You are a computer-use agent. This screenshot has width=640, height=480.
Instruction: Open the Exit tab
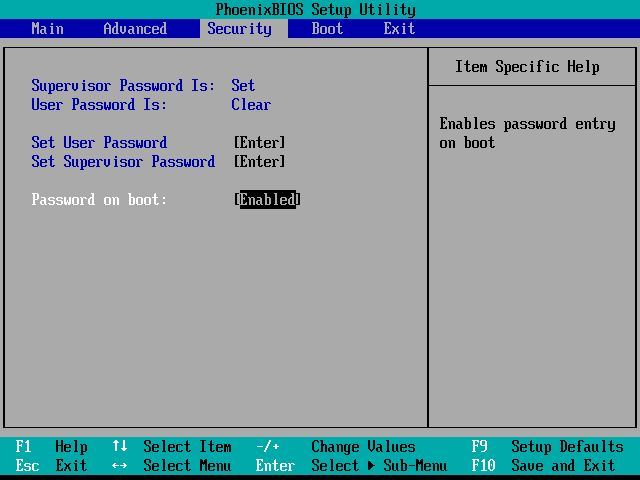[399, 29]
